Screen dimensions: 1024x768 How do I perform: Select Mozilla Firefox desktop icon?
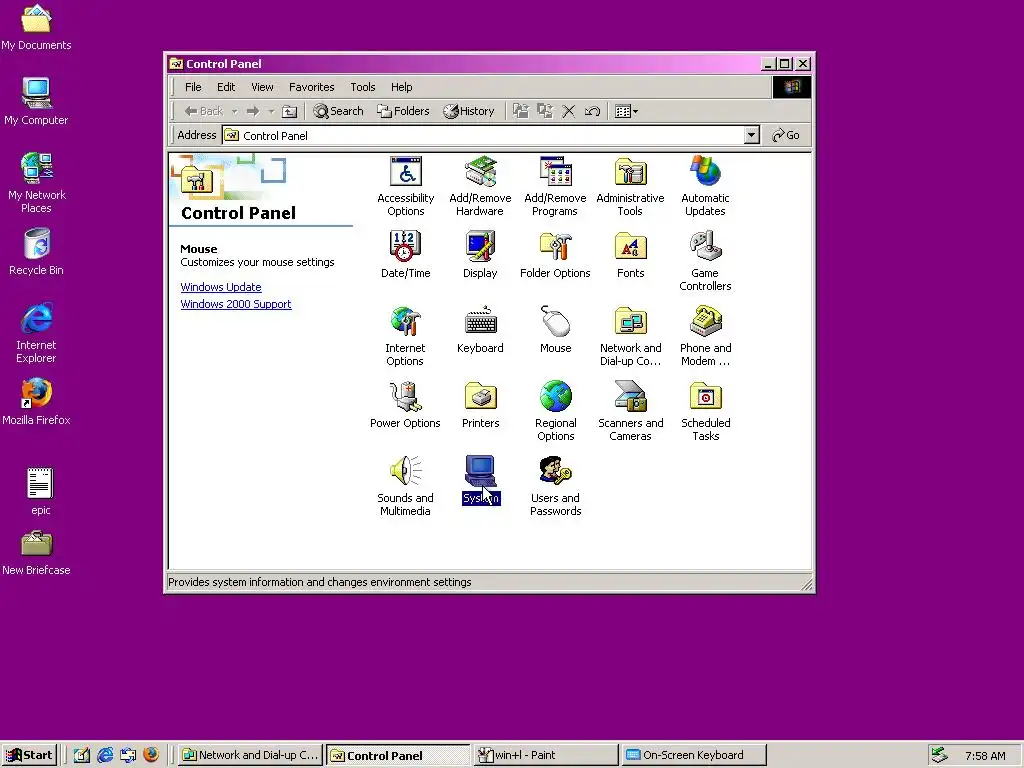(36, 402)
